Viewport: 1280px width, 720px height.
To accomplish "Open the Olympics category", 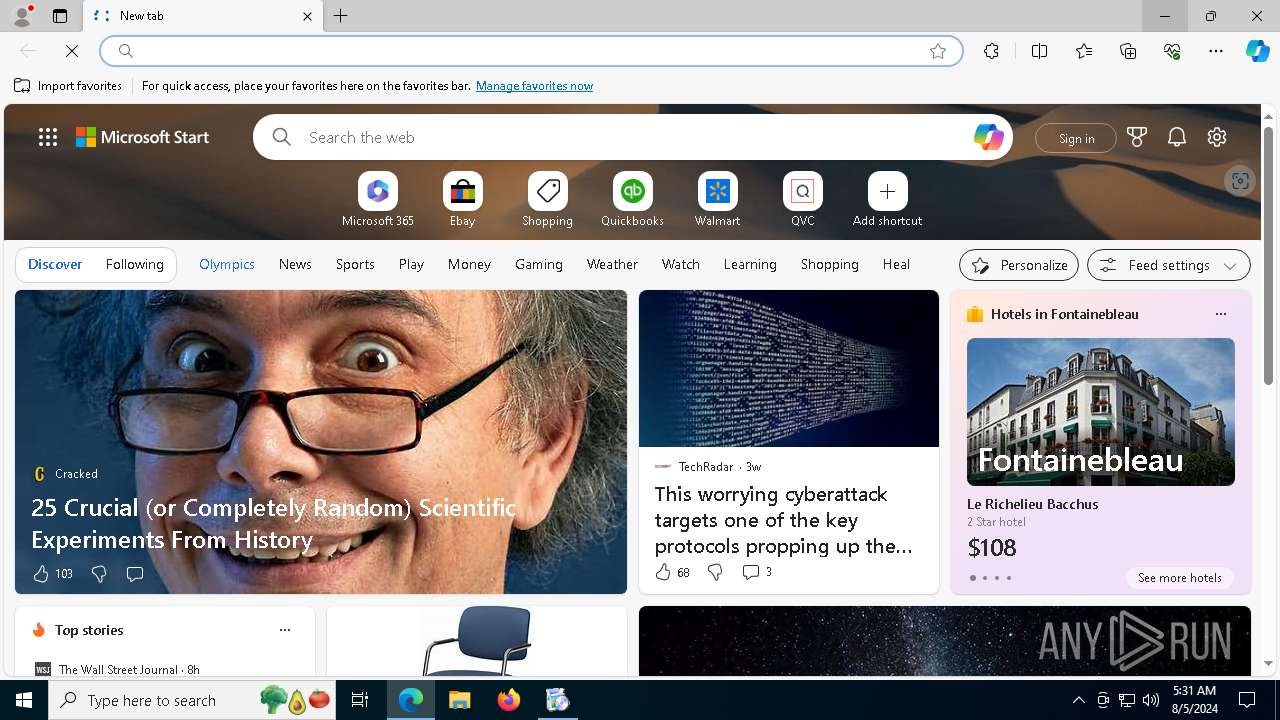I will 227,264.
